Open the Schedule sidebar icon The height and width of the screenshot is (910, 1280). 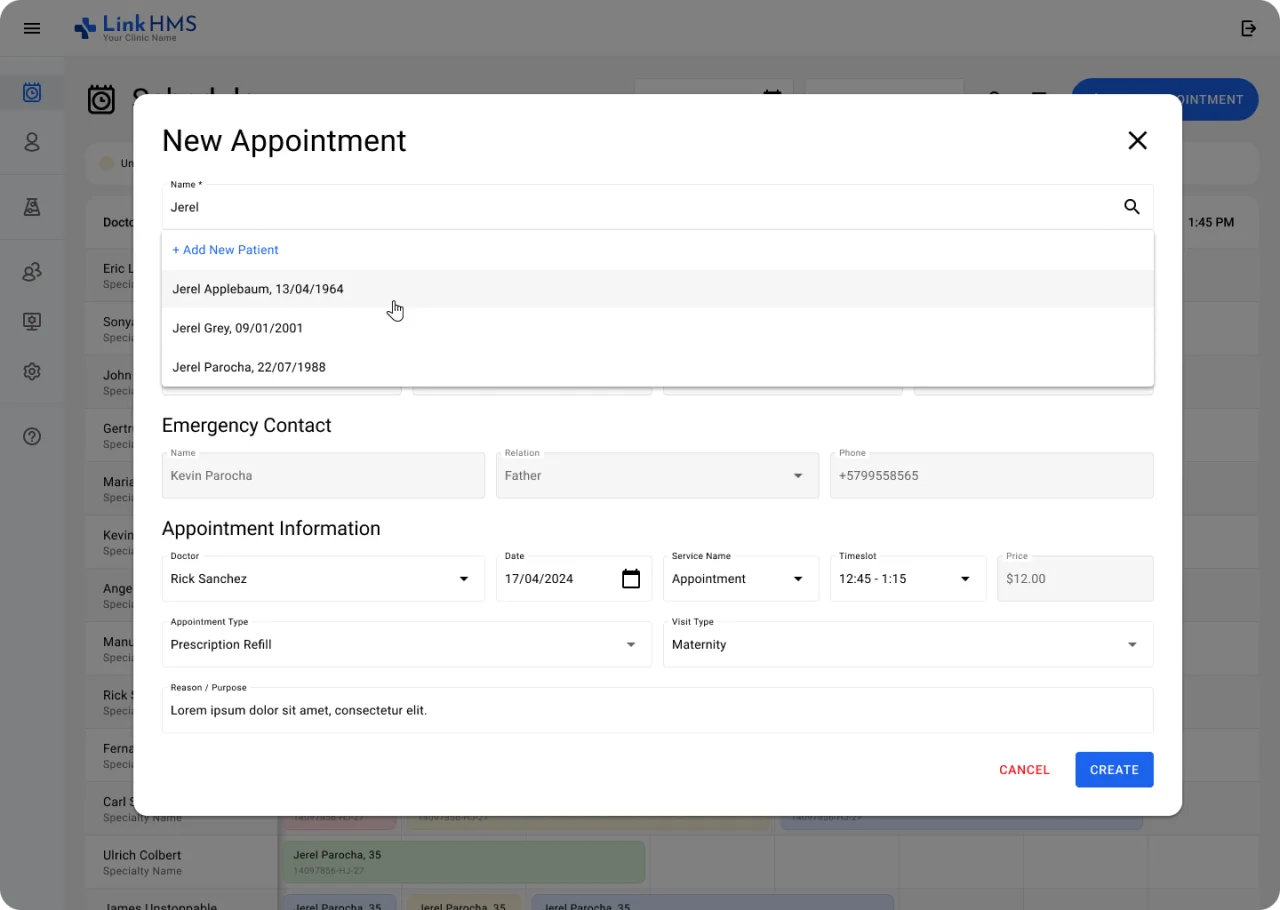pyautogui.click(x=32, y=93)
